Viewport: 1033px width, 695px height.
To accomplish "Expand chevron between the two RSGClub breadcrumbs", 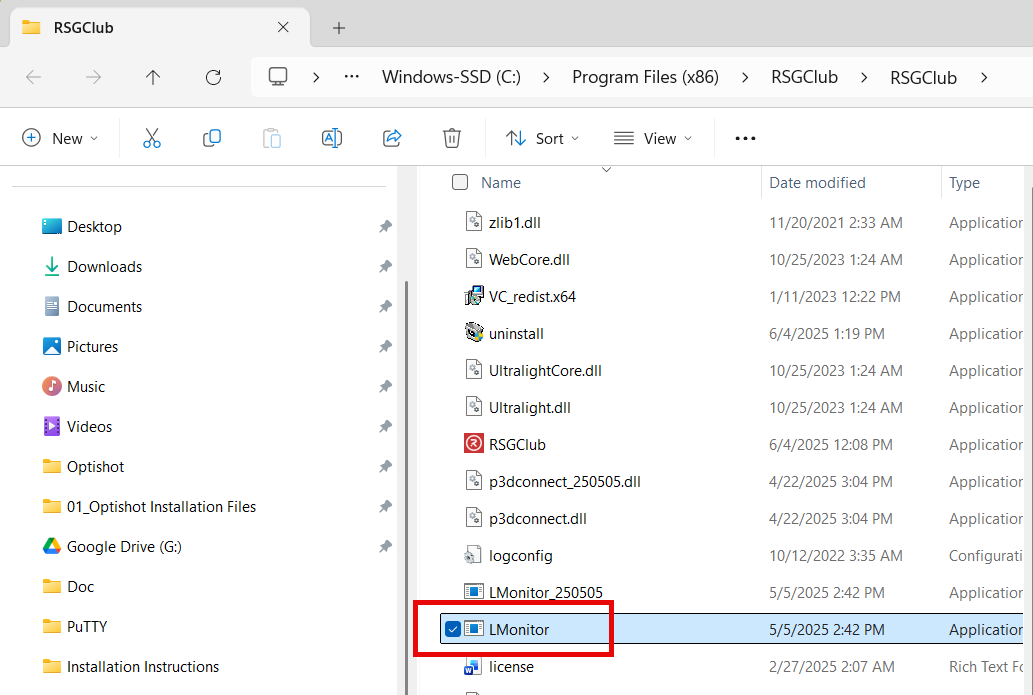I will tap(864, 78).
